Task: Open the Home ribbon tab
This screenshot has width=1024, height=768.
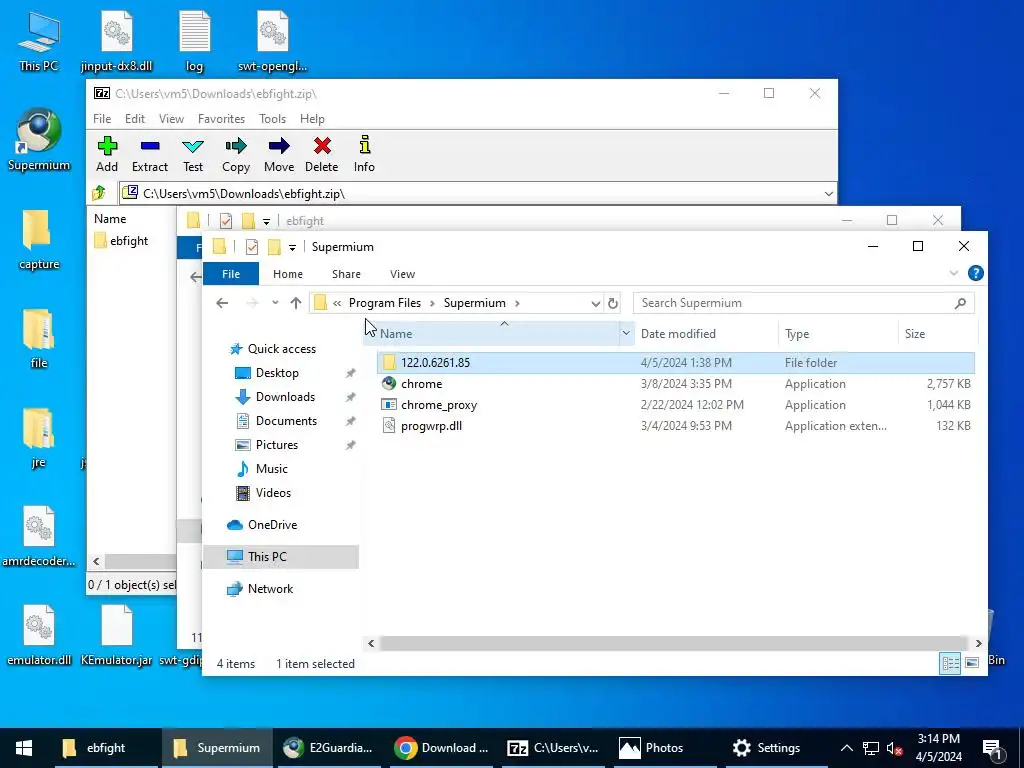Action: (288, 274)
